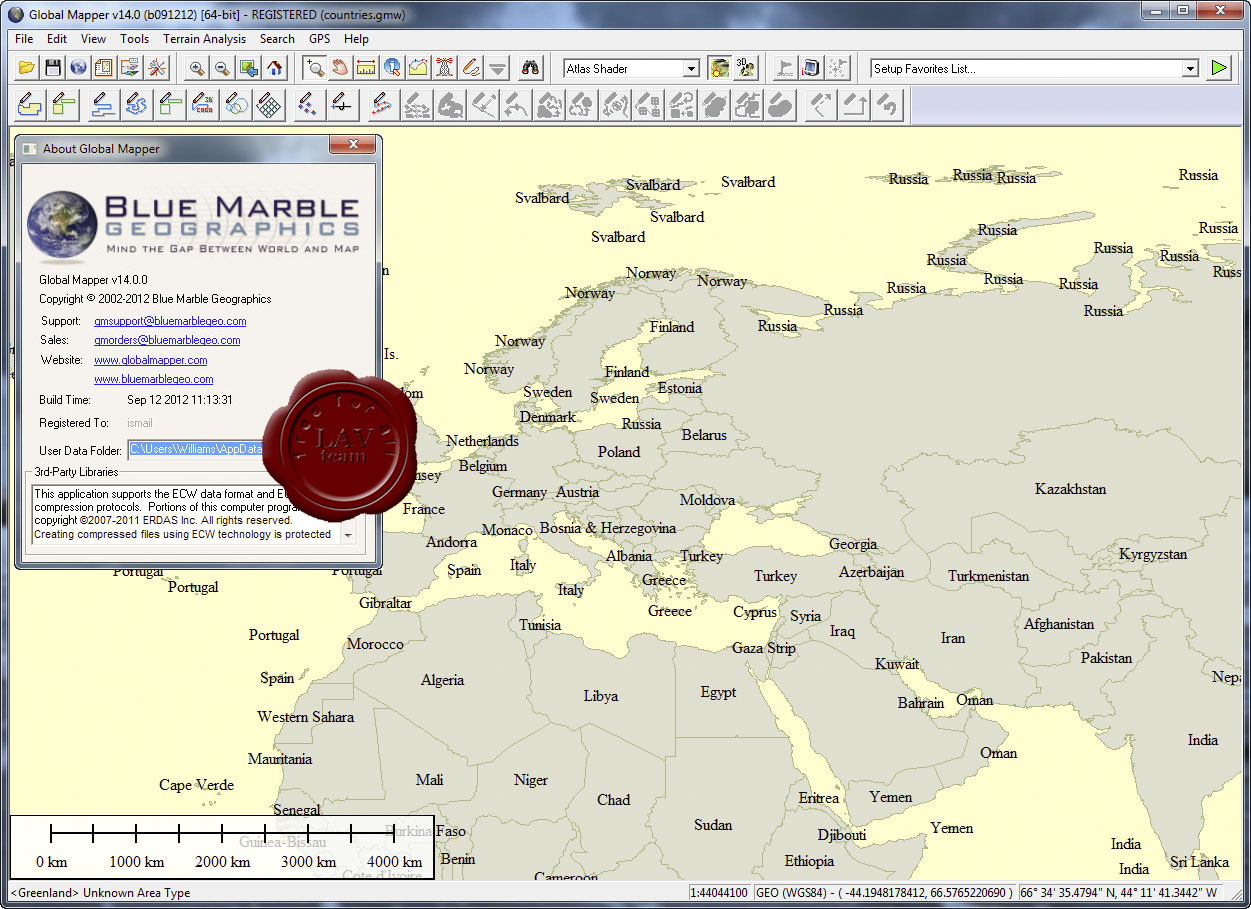Click the Blue Marble Geographics logo
The image size is (1251, 909).
(194, 225)
